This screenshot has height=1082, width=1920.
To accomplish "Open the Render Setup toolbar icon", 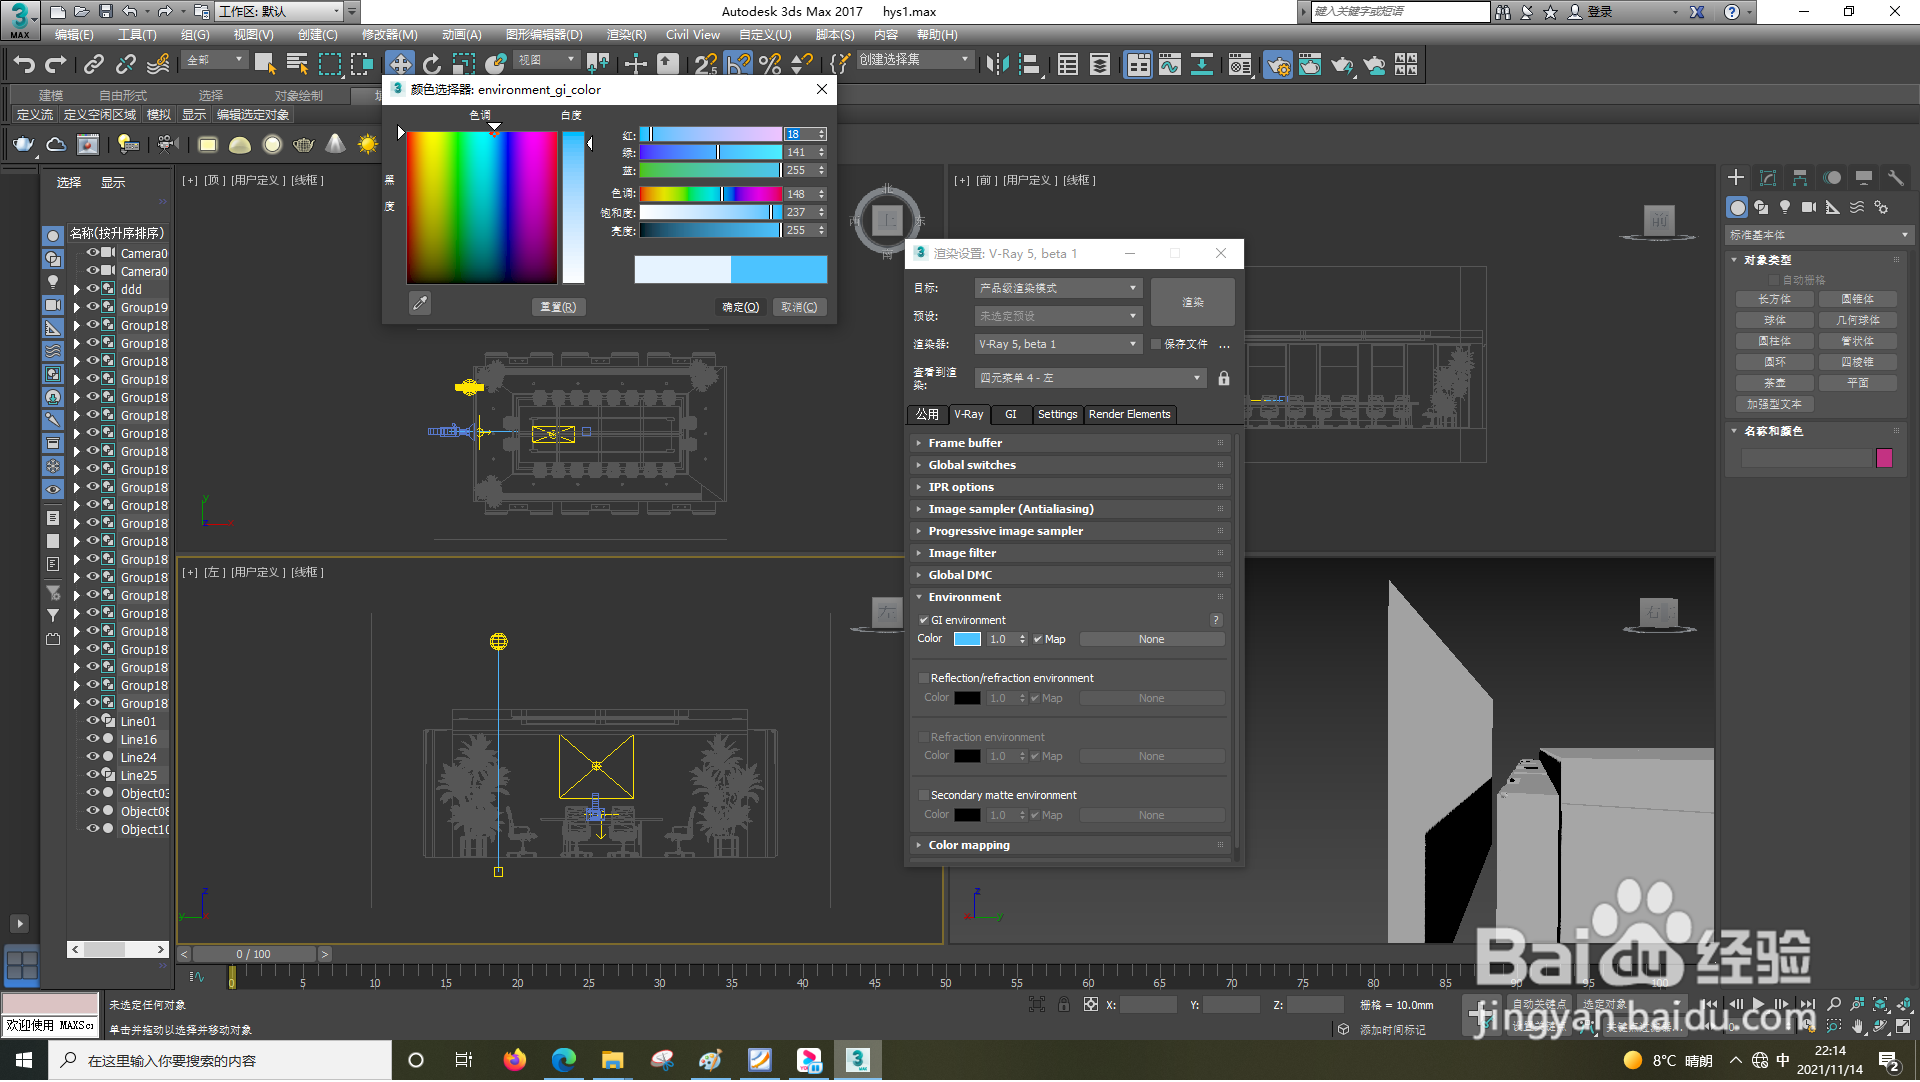I will pos(1278,65).
